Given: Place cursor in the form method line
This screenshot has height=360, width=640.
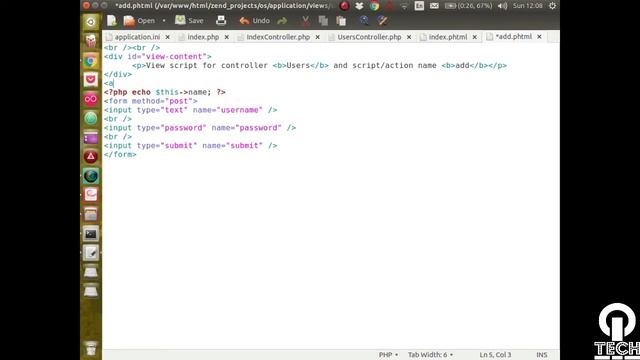Looking at the screenshot, I should (151, 101).
